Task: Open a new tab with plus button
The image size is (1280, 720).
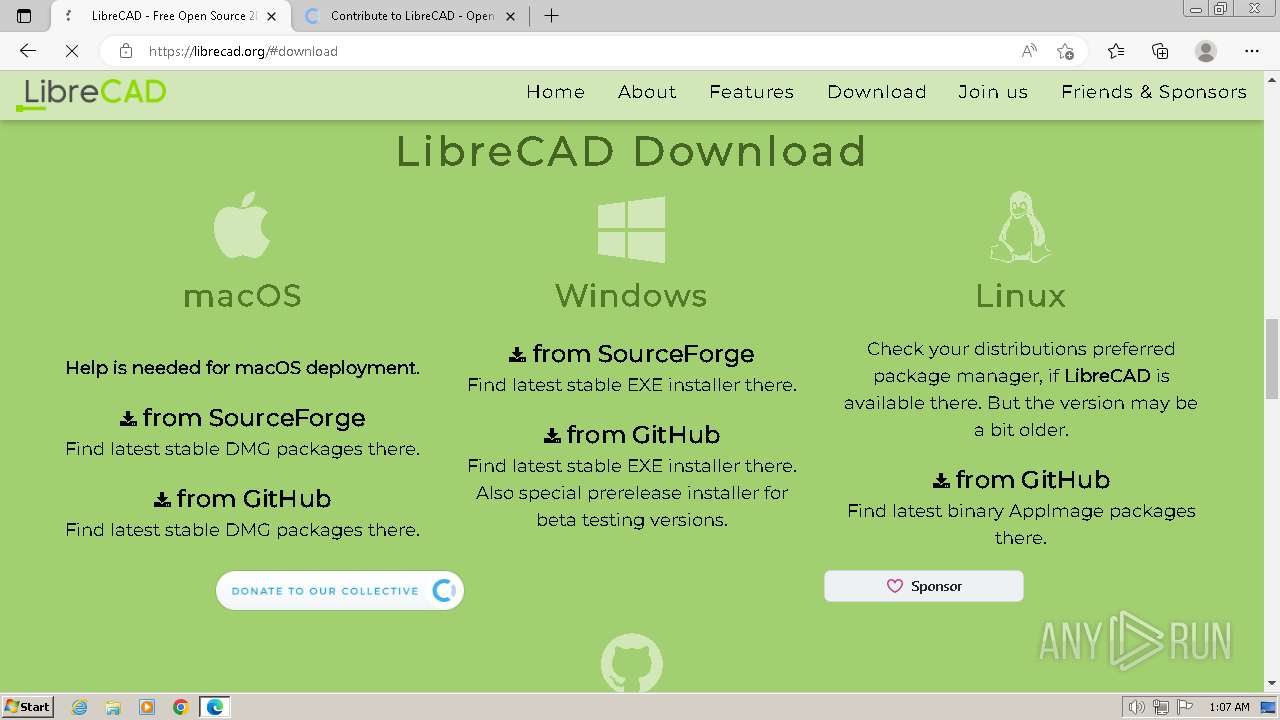Action: click(x=551, y=16)
